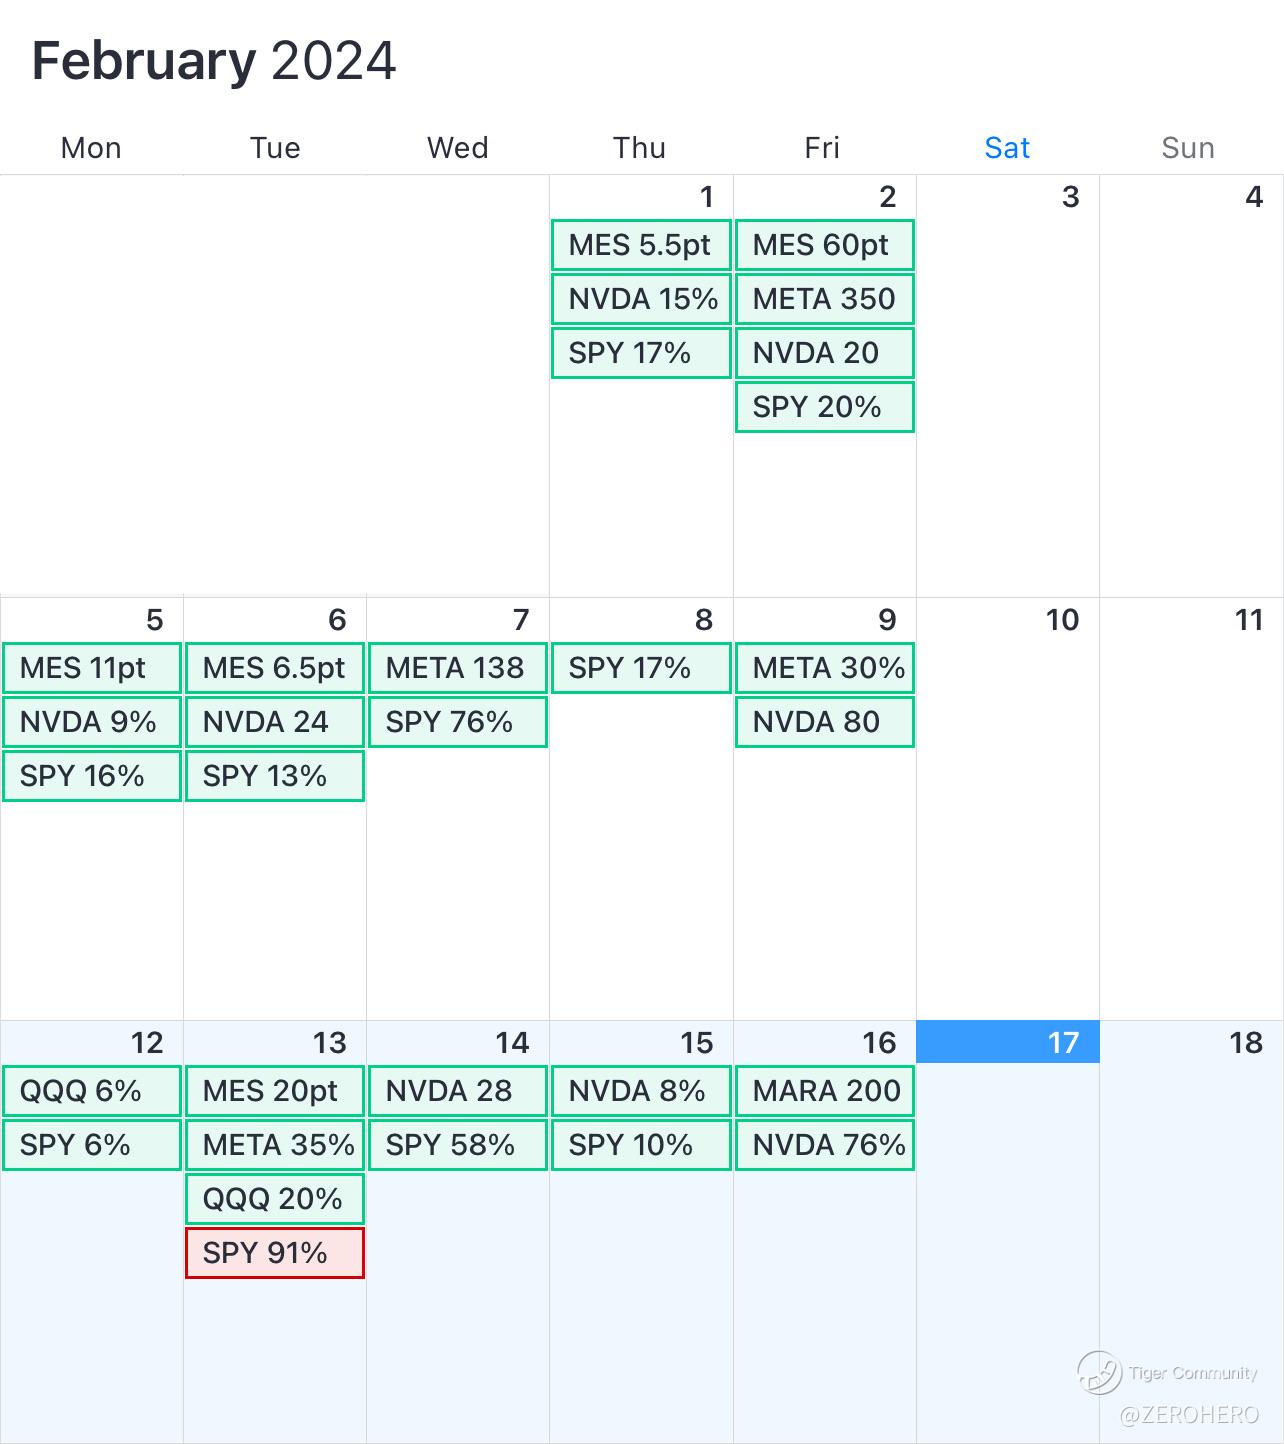
Task: Select the date cell for 10
Action: click(1008, 800)
